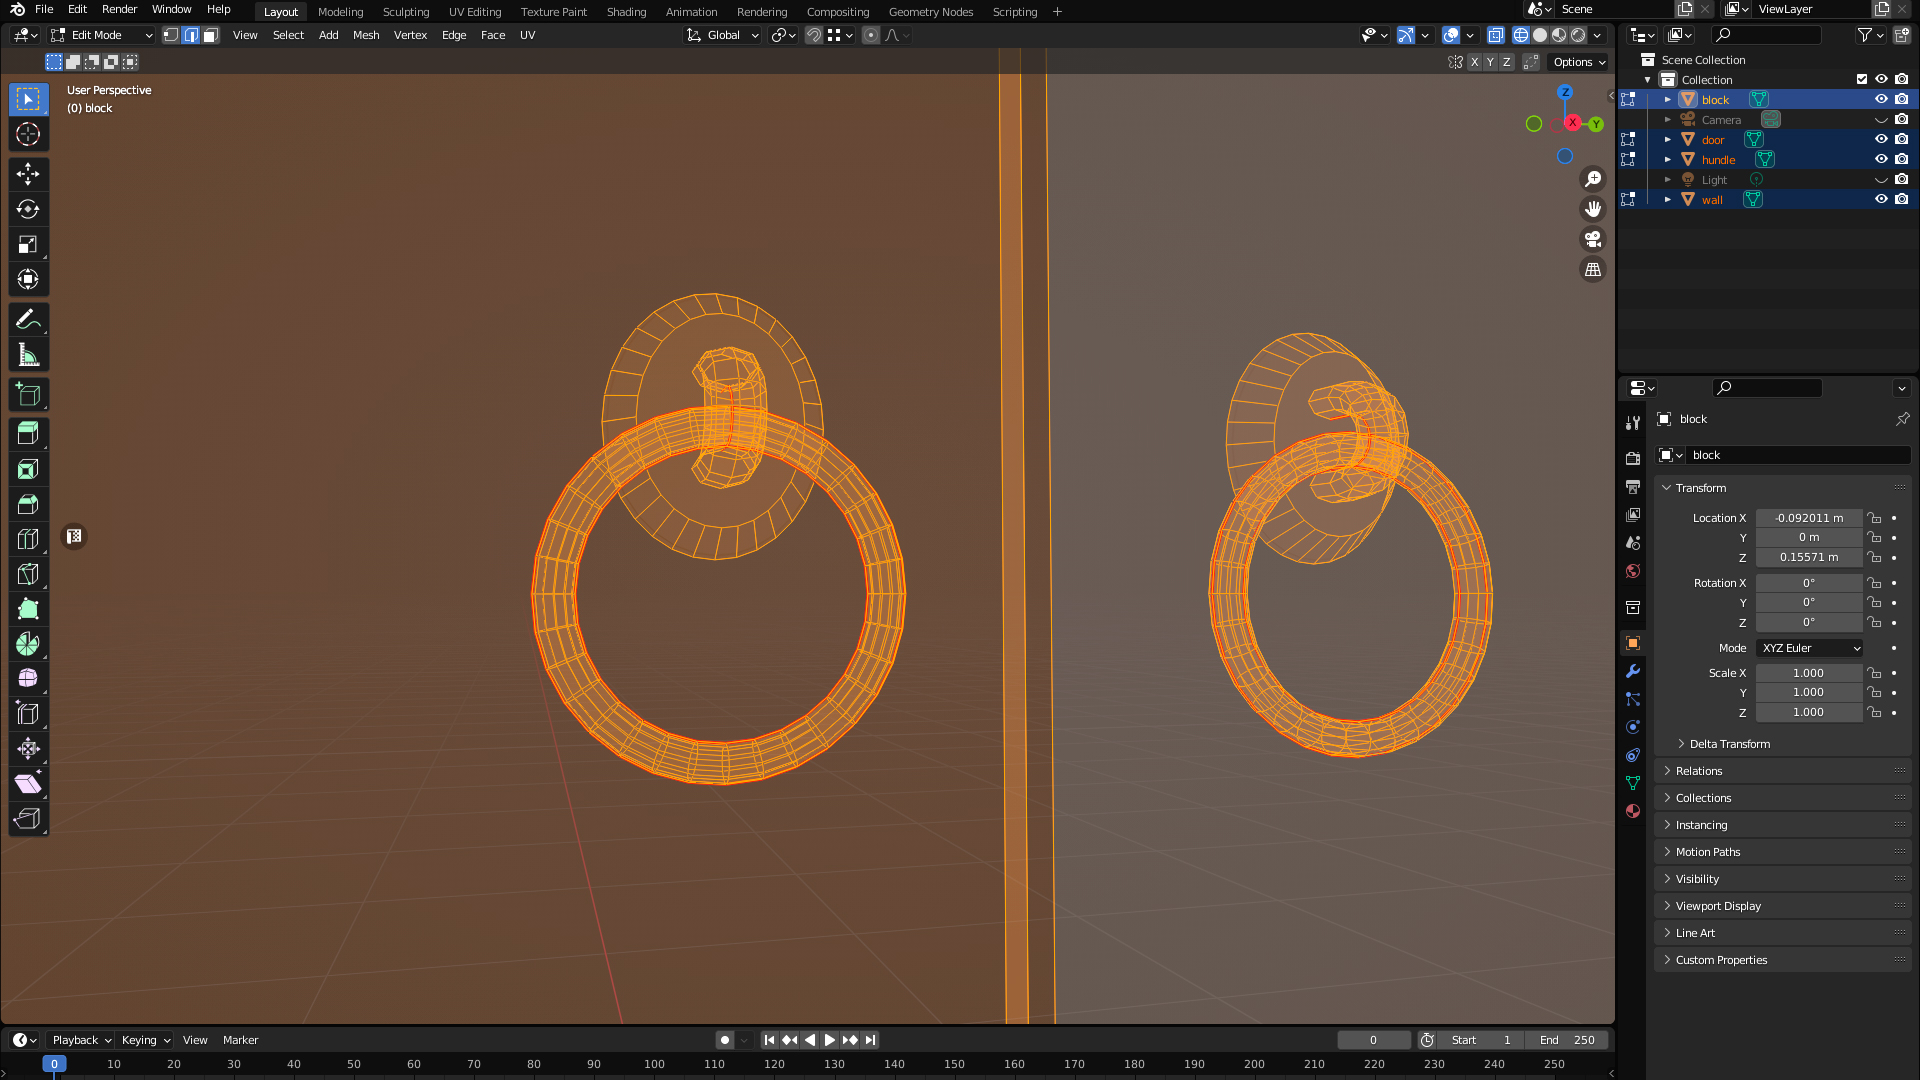1920x1080 pixels.
Task: Uncheck the Collection exclude checkbox
Action: click(x=1861, y=79)
